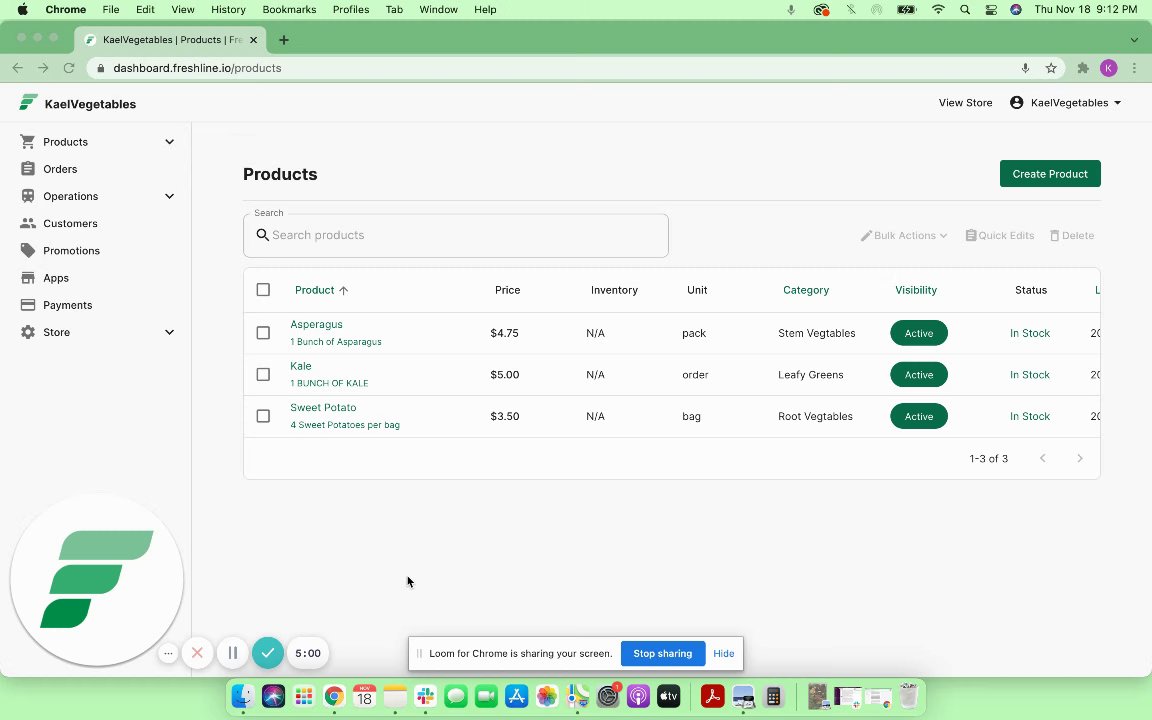
Task: Check the Kale row checkbox
Action: coord(263,375)
